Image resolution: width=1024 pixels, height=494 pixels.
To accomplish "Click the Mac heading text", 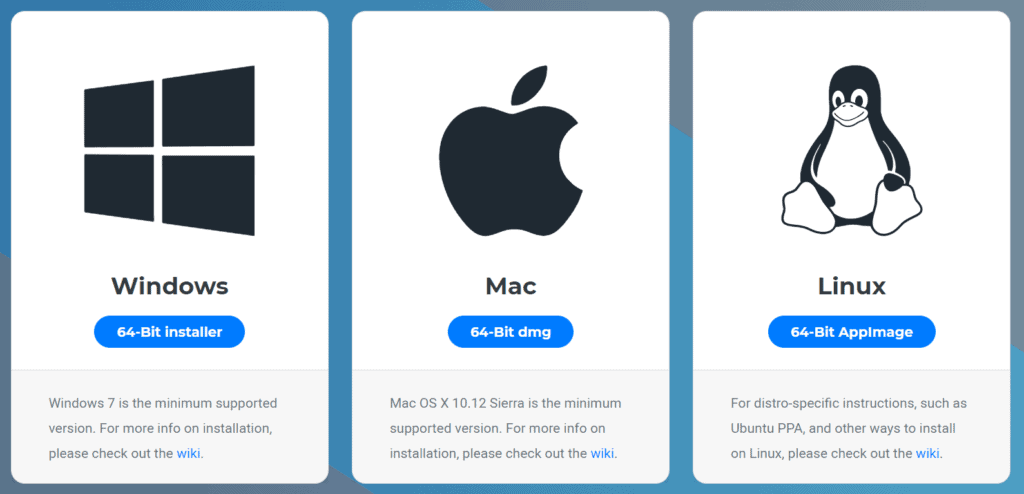I will coord(511,286).
